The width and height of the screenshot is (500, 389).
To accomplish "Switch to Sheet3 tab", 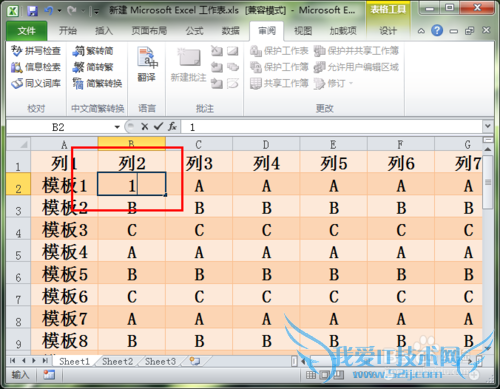I will pos(160,361).
